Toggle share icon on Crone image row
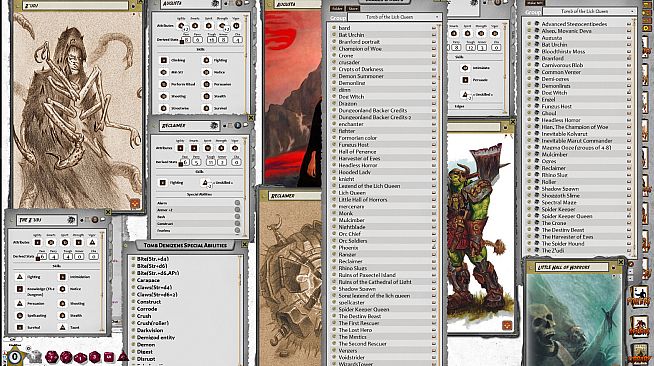The image size is (654, 366). pyautogui.click(x=434, y=55)
